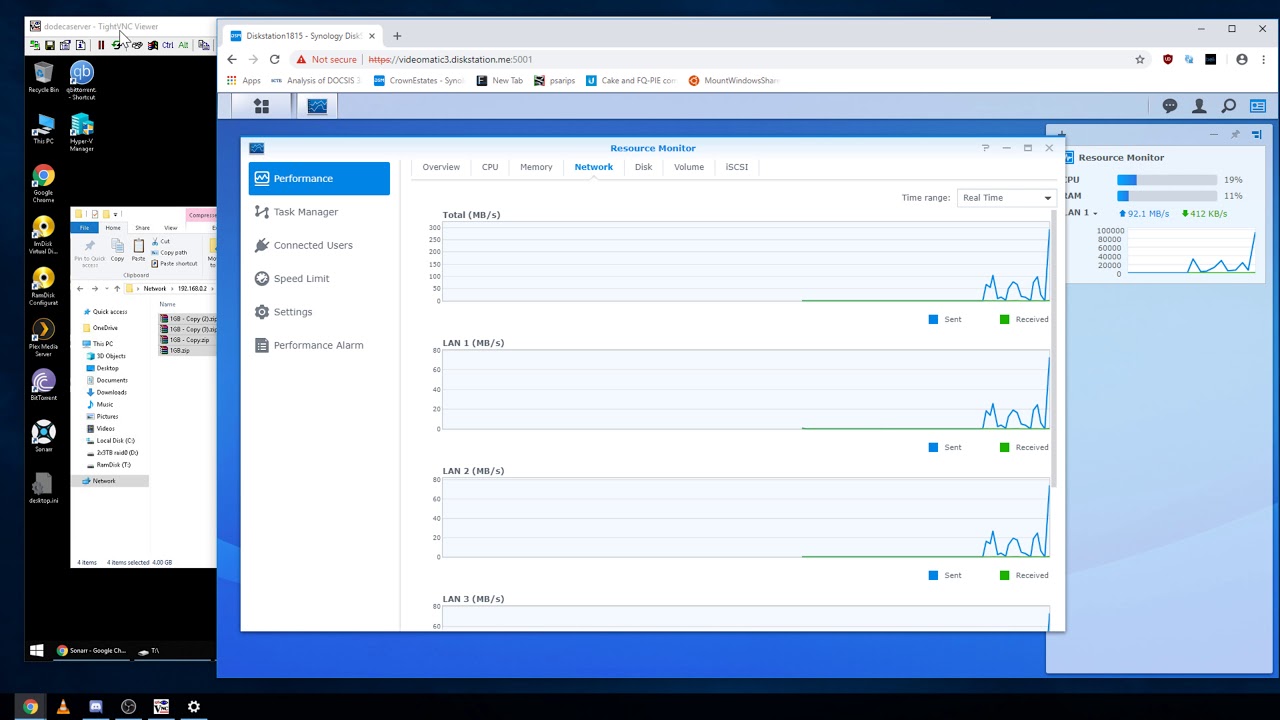Open Resource Monitor Settings section
1280x720 pixels.
click(319, 312)
